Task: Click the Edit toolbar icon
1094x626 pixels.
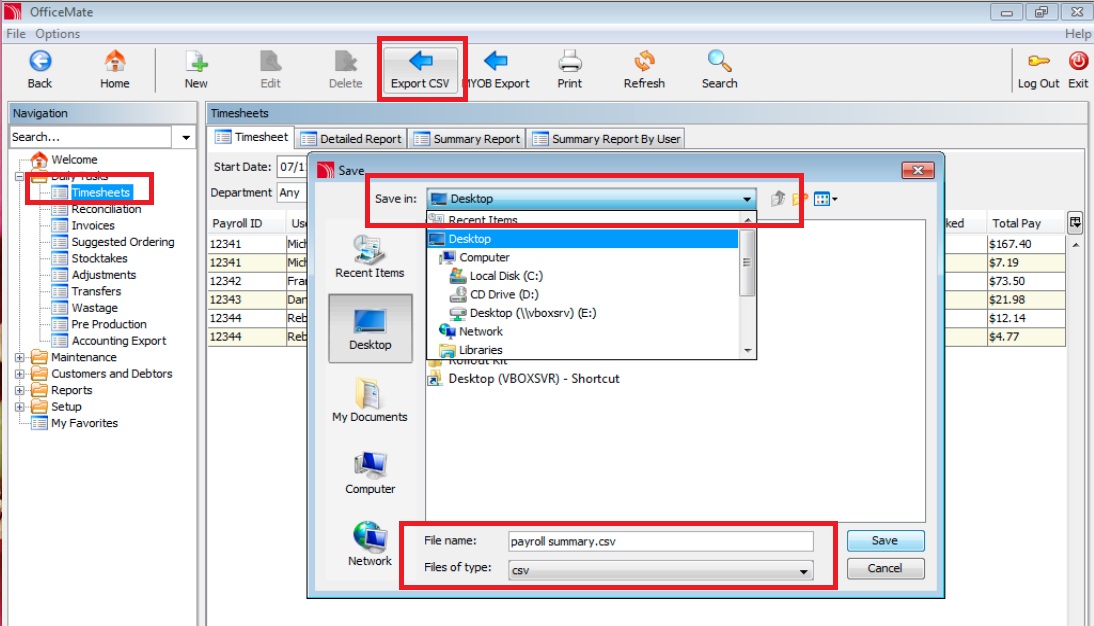Action: click(270, 69)
